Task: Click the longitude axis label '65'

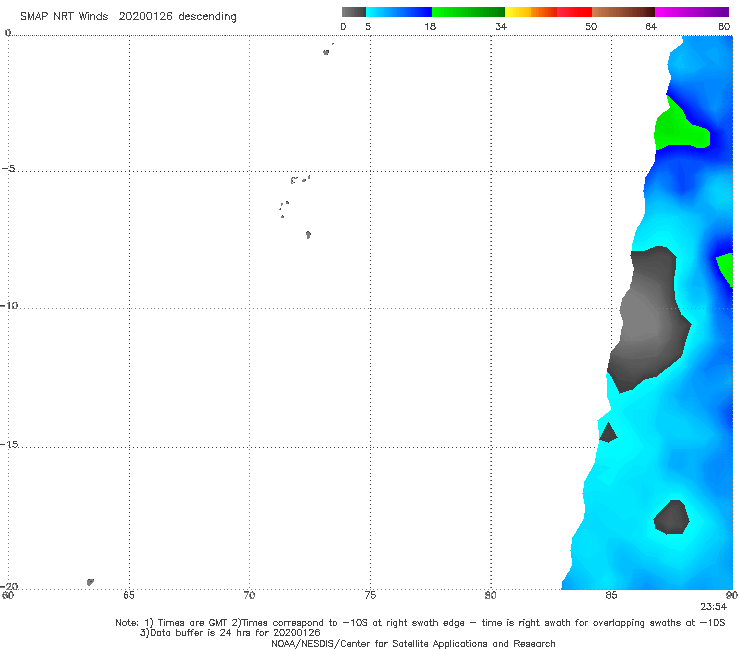Action: tap(129, 595)
